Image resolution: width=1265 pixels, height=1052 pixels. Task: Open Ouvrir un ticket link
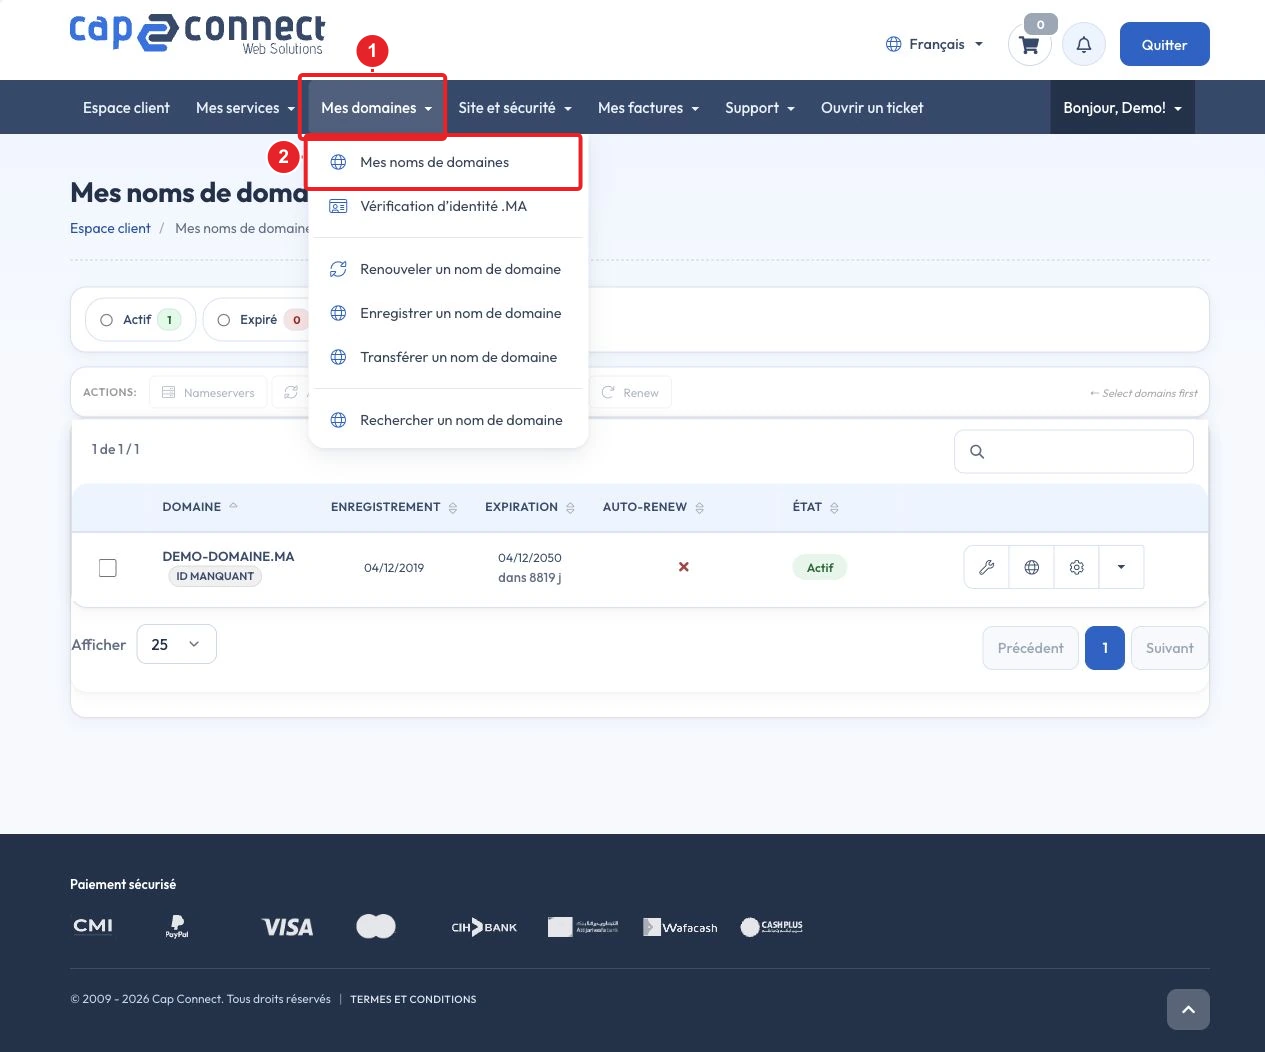pos(872,108)
